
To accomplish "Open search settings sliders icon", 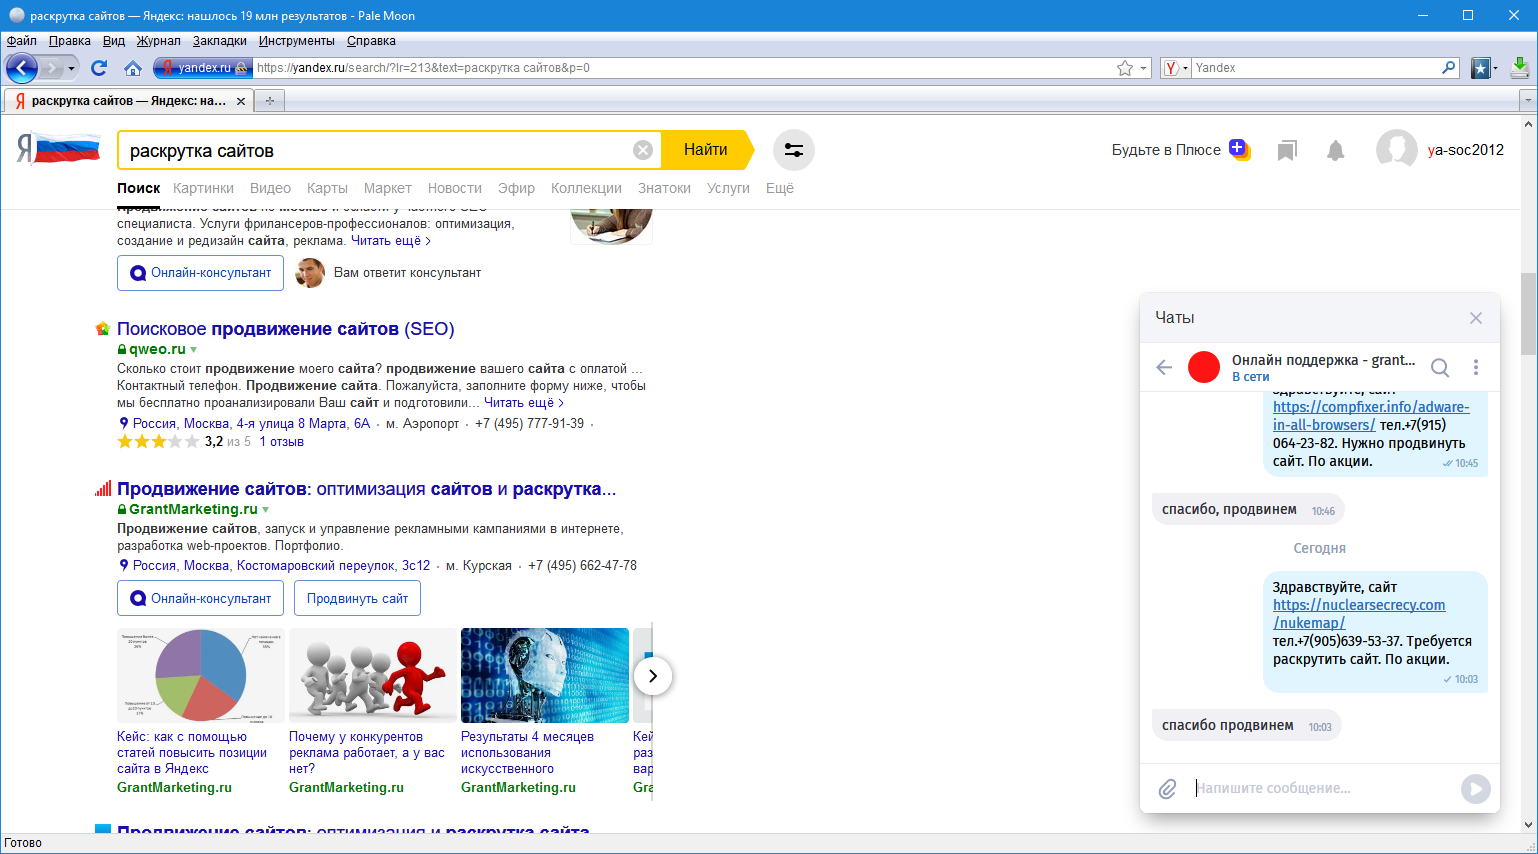I will click(x=794, y=150).
